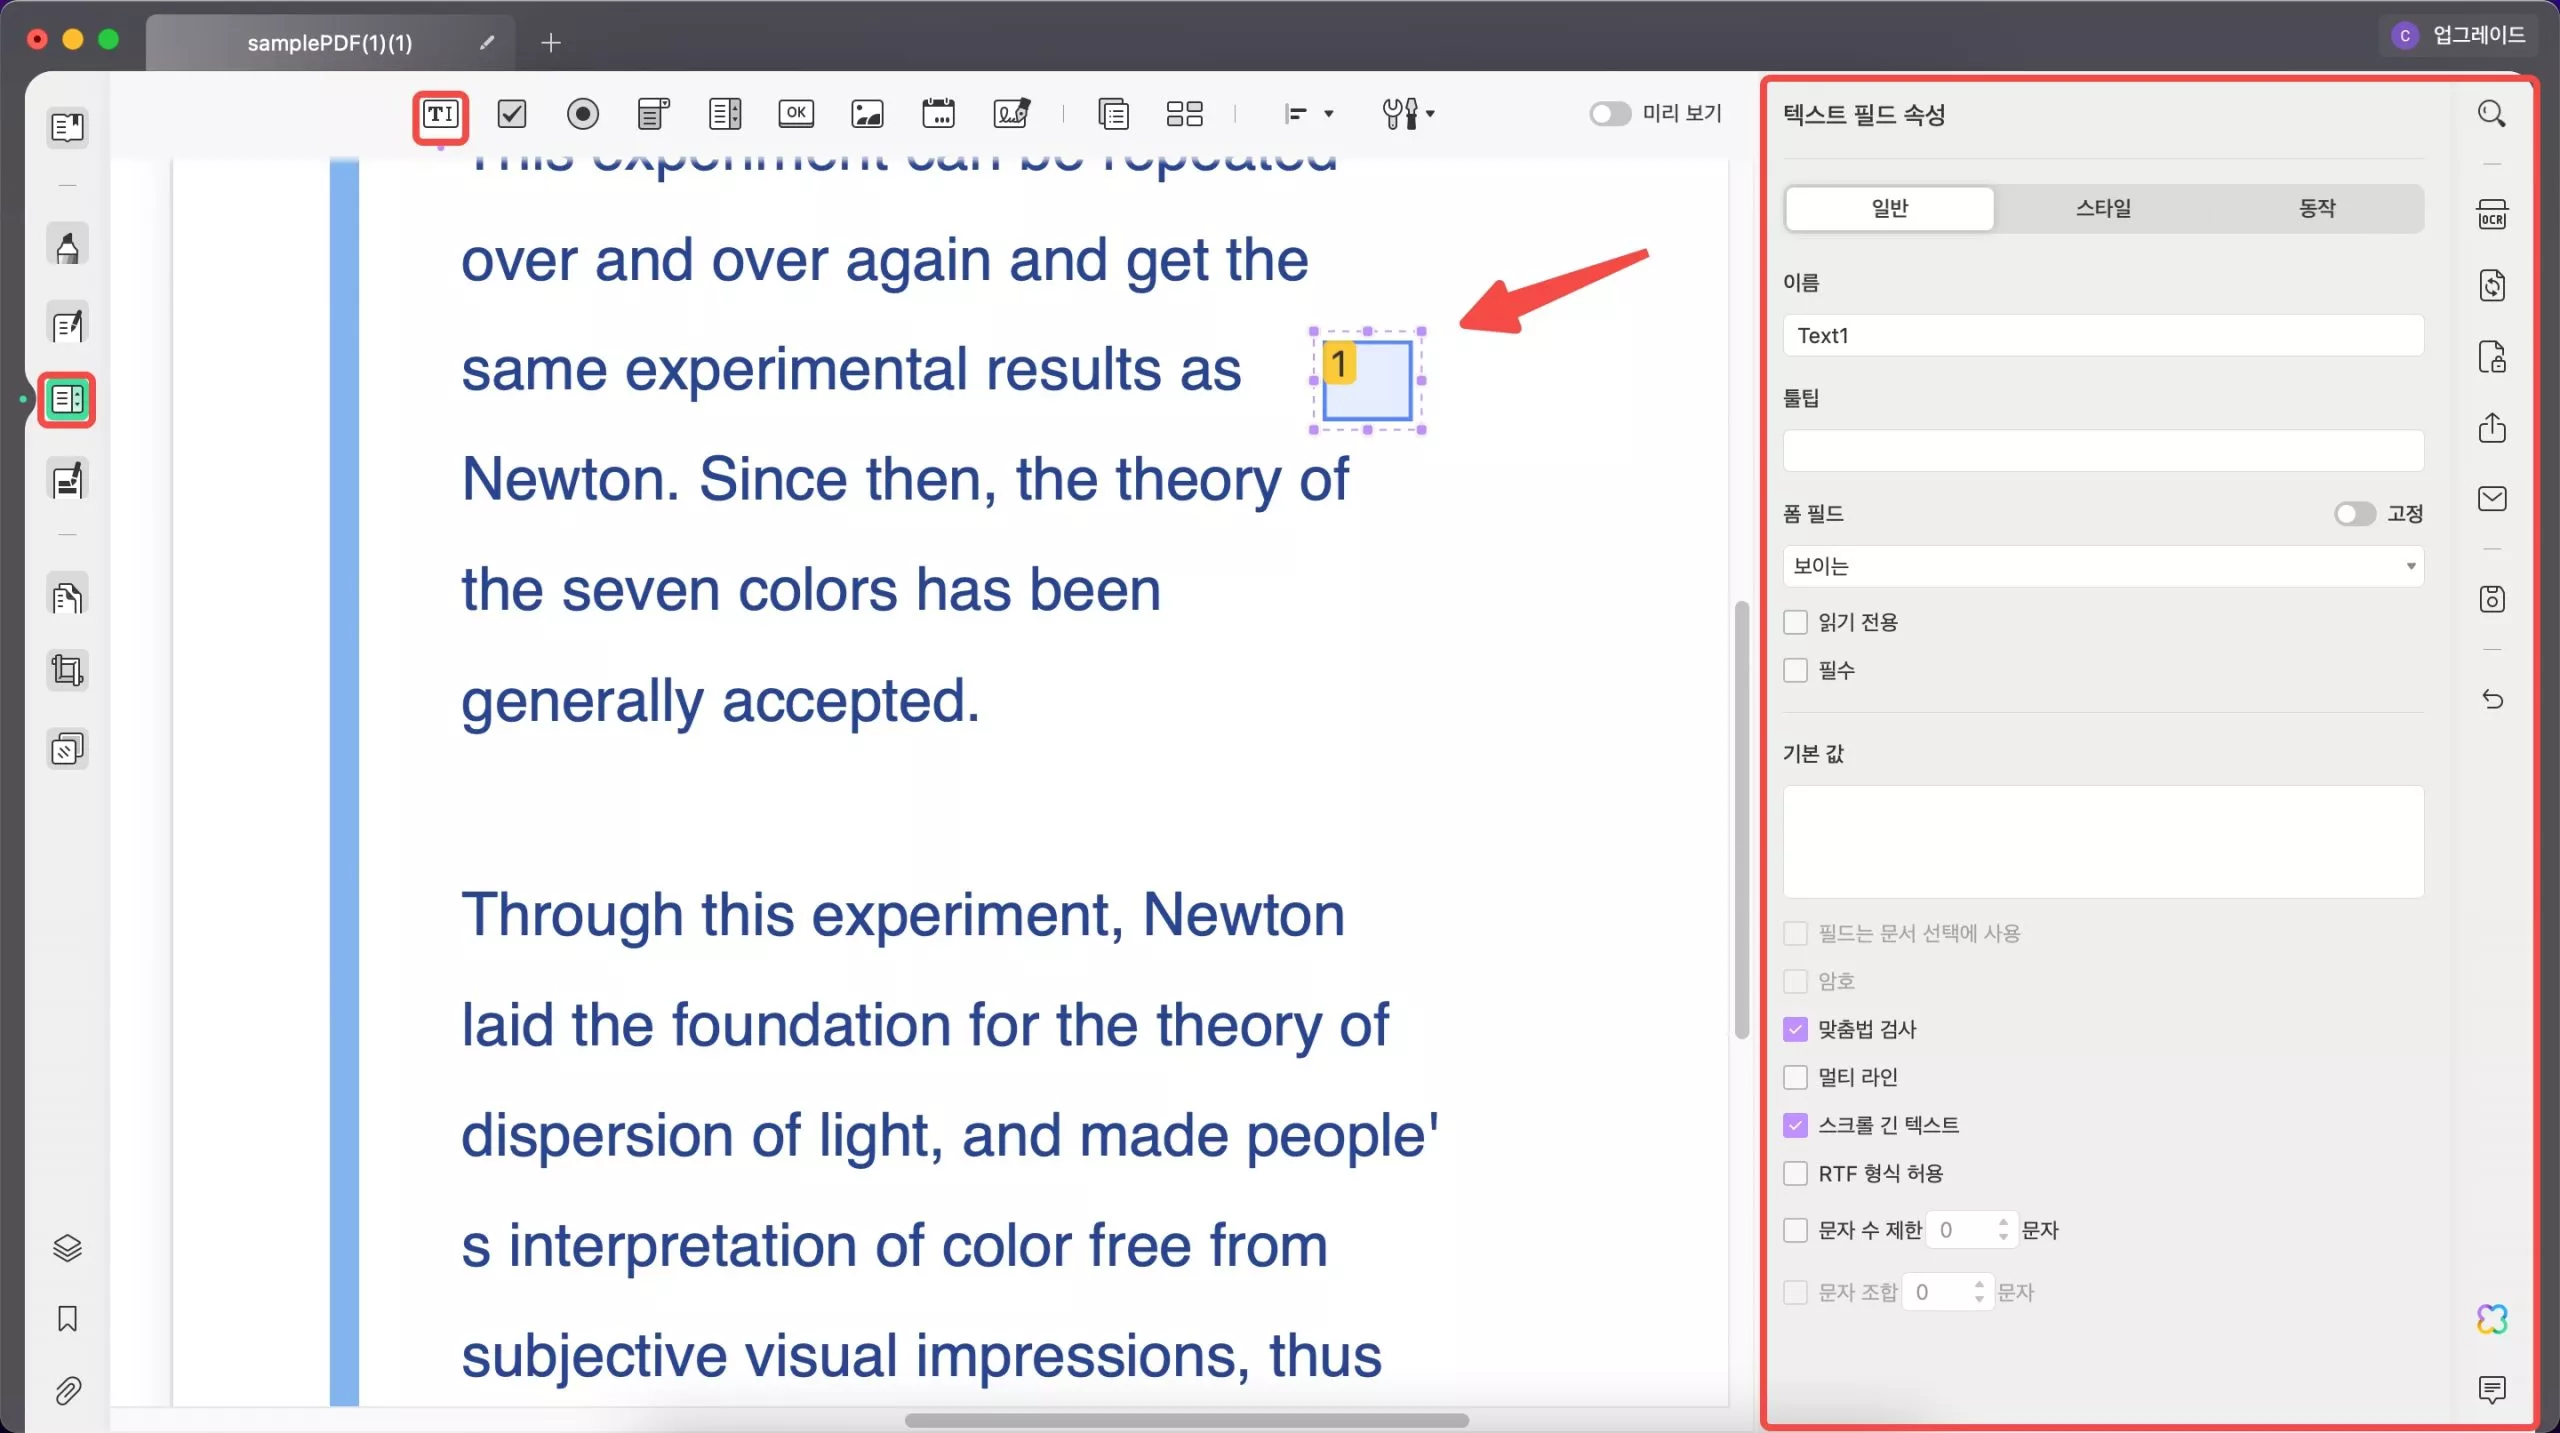Click the tab rename pencil icon

tap(487, 43)
